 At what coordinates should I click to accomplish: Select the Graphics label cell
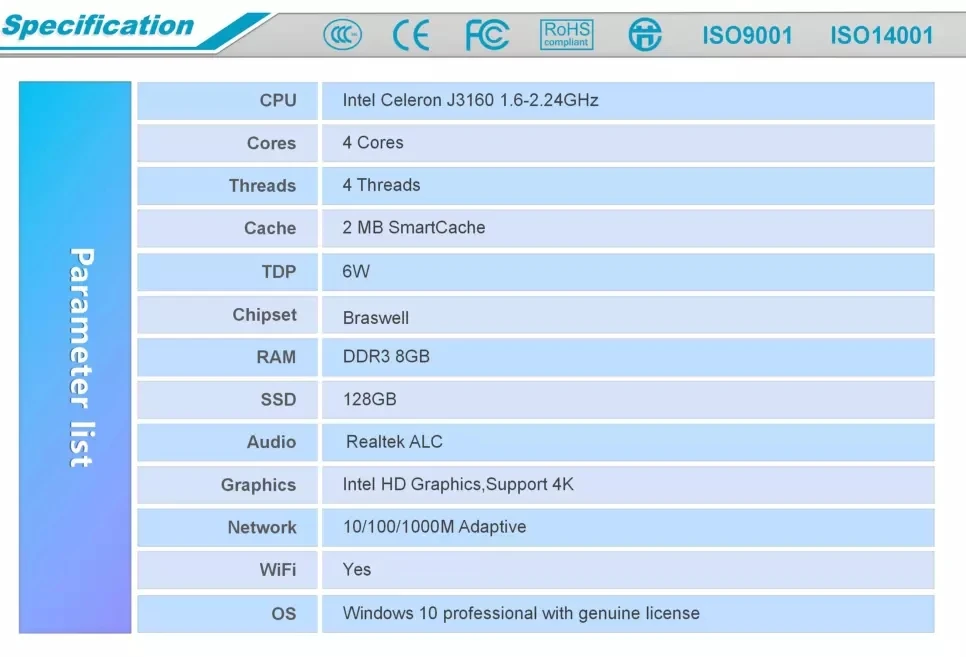227,485
